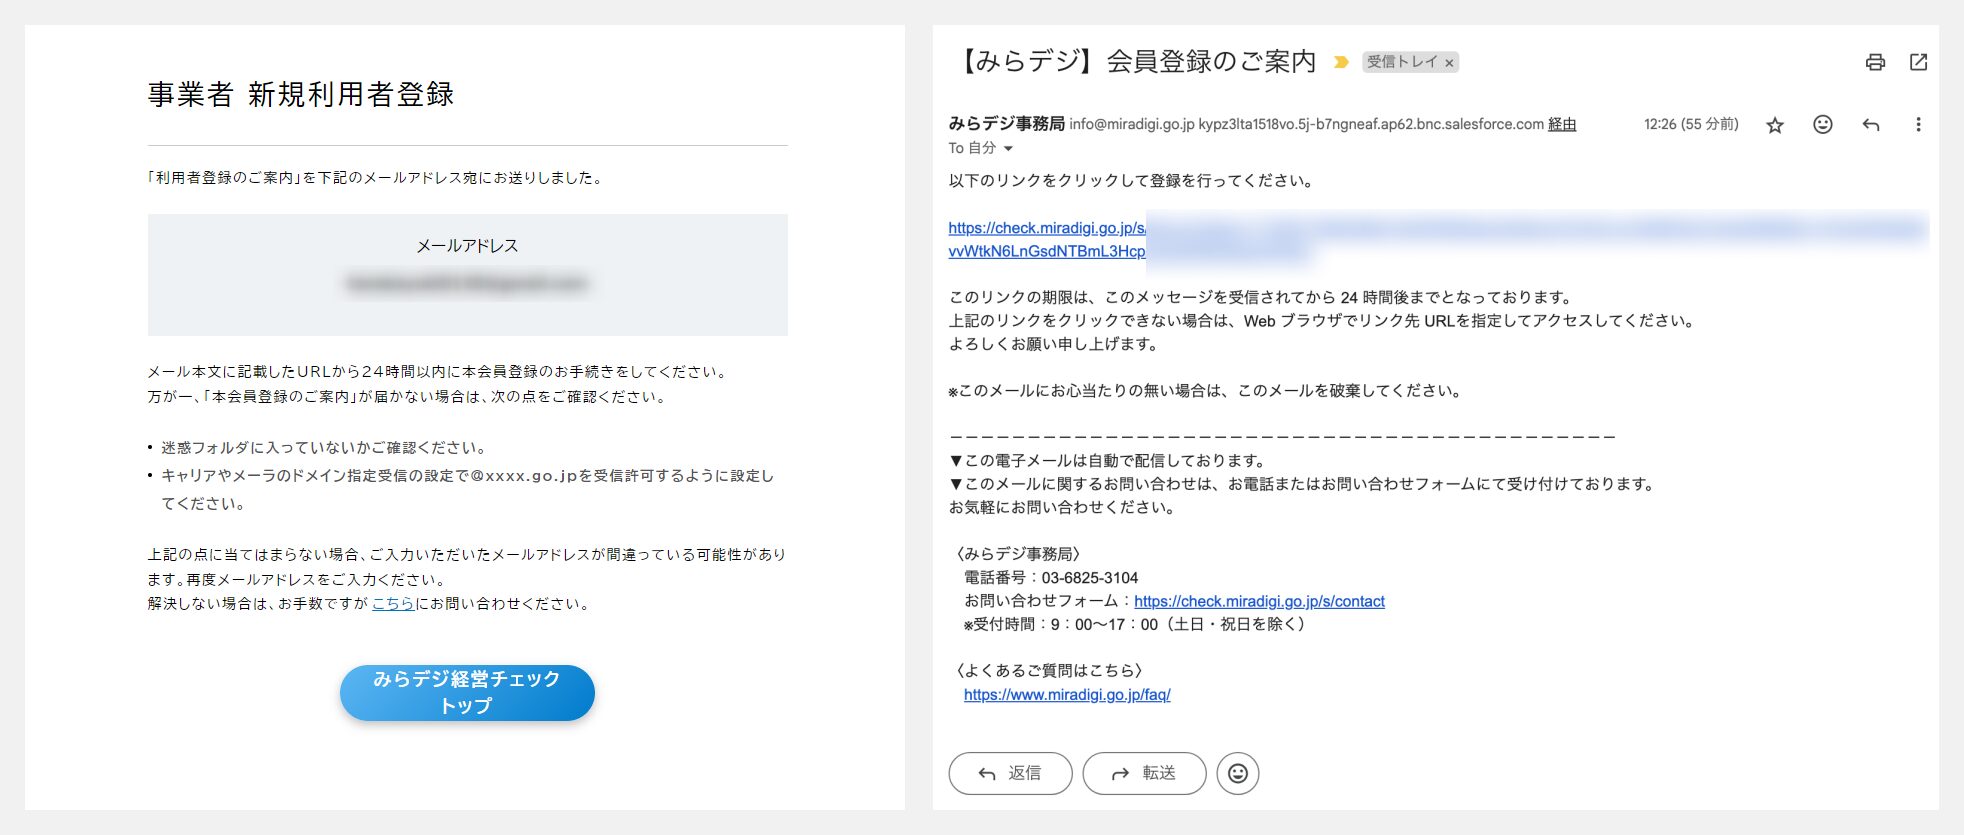
Task: Expand recipient details next to To 自分
Action: click(x=1008, y=148)
